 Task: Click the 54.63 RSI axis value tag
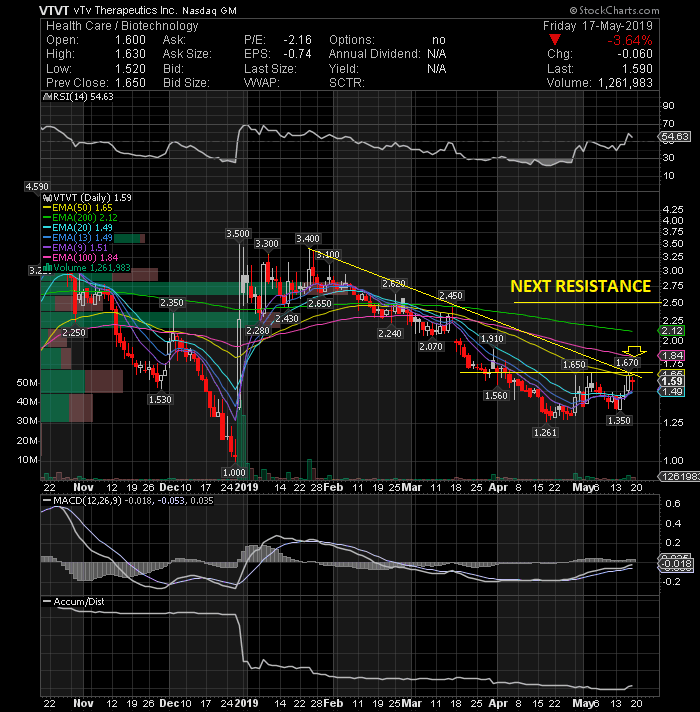pos(675,137)
